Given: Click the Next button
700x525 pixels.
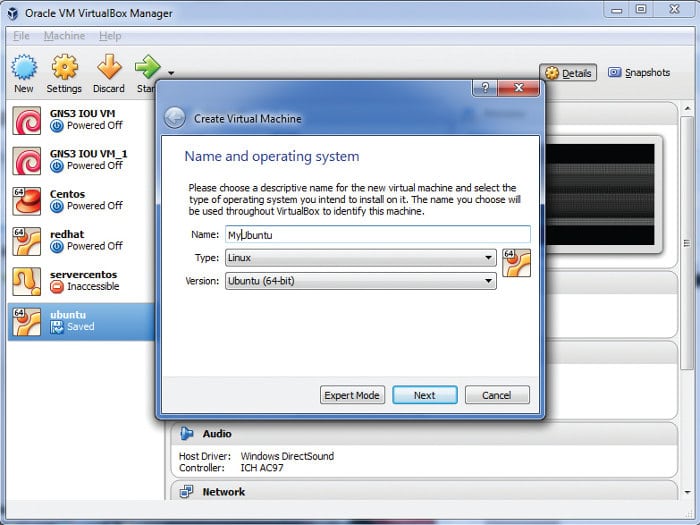Looking at the screenshot, I should [x=425, y=395].
